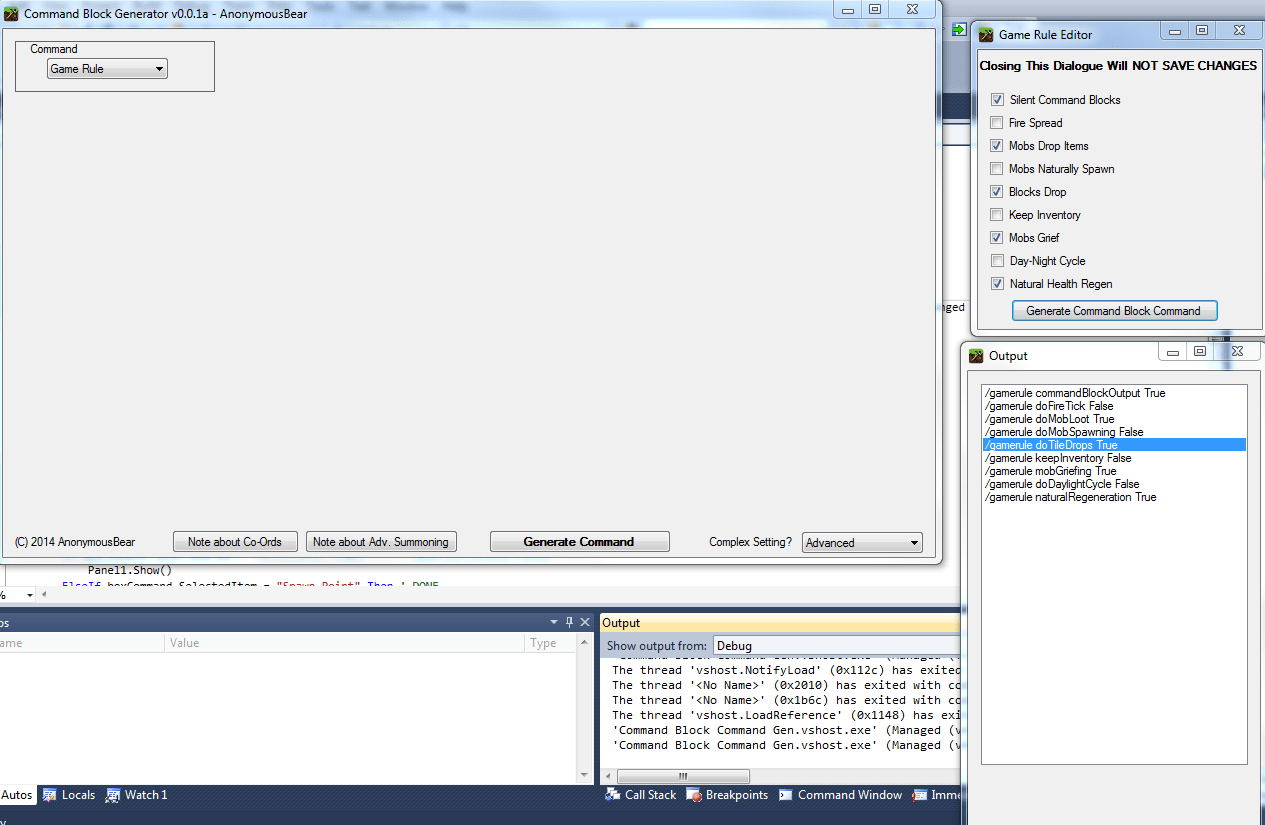Toggle the Mobs Drop Items checkbox
This screenshot has height=825, width=1265.
(997, 146)
